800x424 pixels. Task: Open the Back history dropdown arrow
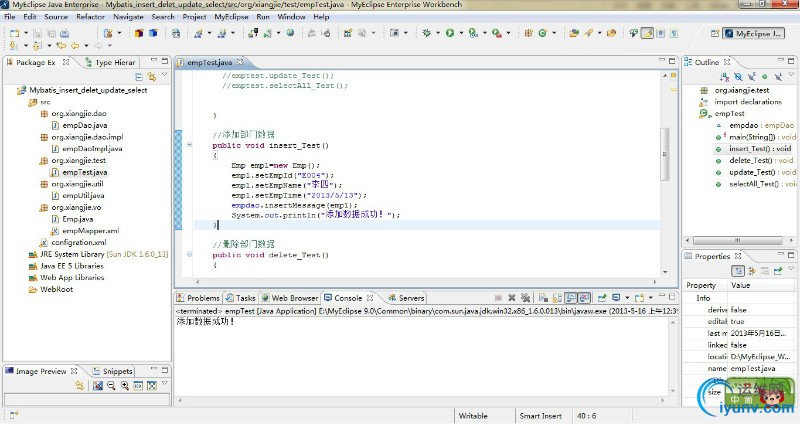point(86,45)
